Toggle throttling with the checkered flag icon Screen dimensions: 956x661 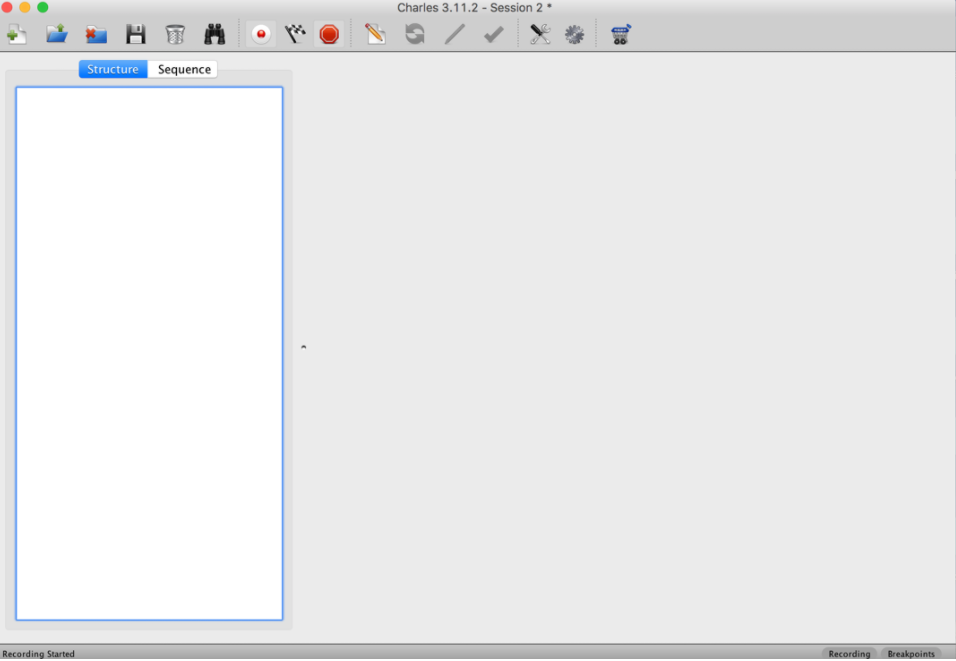click(x=295, y=35)
